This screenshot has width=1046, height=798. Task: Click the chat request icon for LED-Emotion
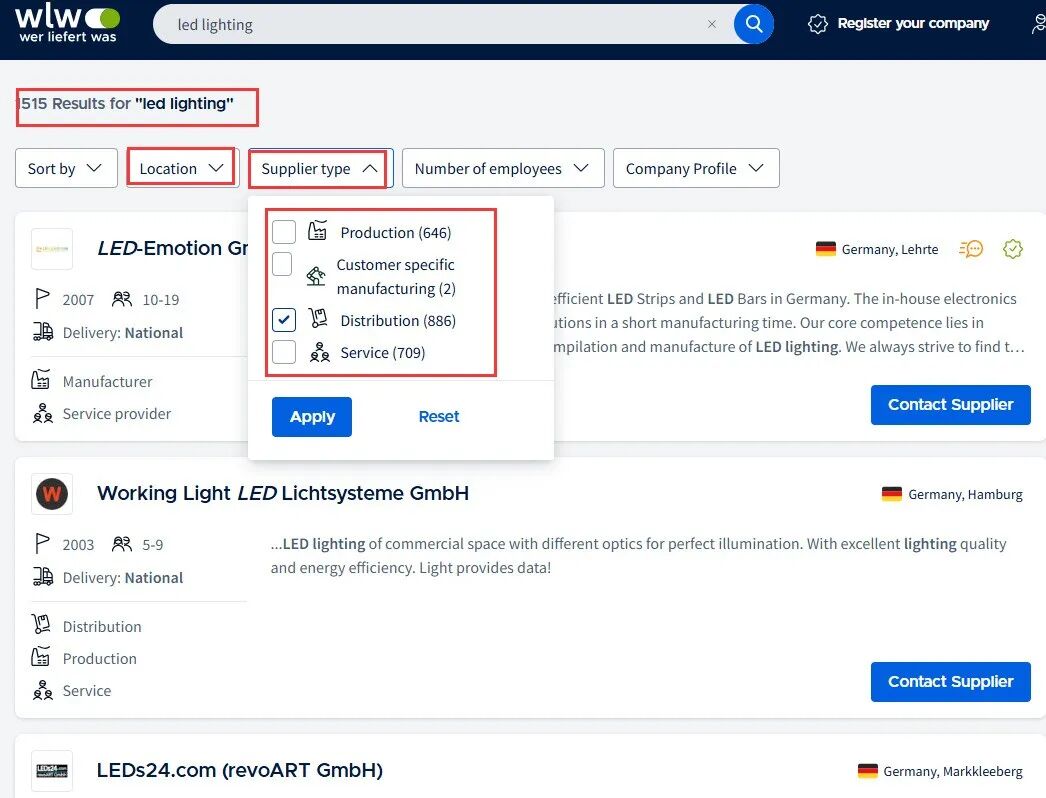click(970, 249)
